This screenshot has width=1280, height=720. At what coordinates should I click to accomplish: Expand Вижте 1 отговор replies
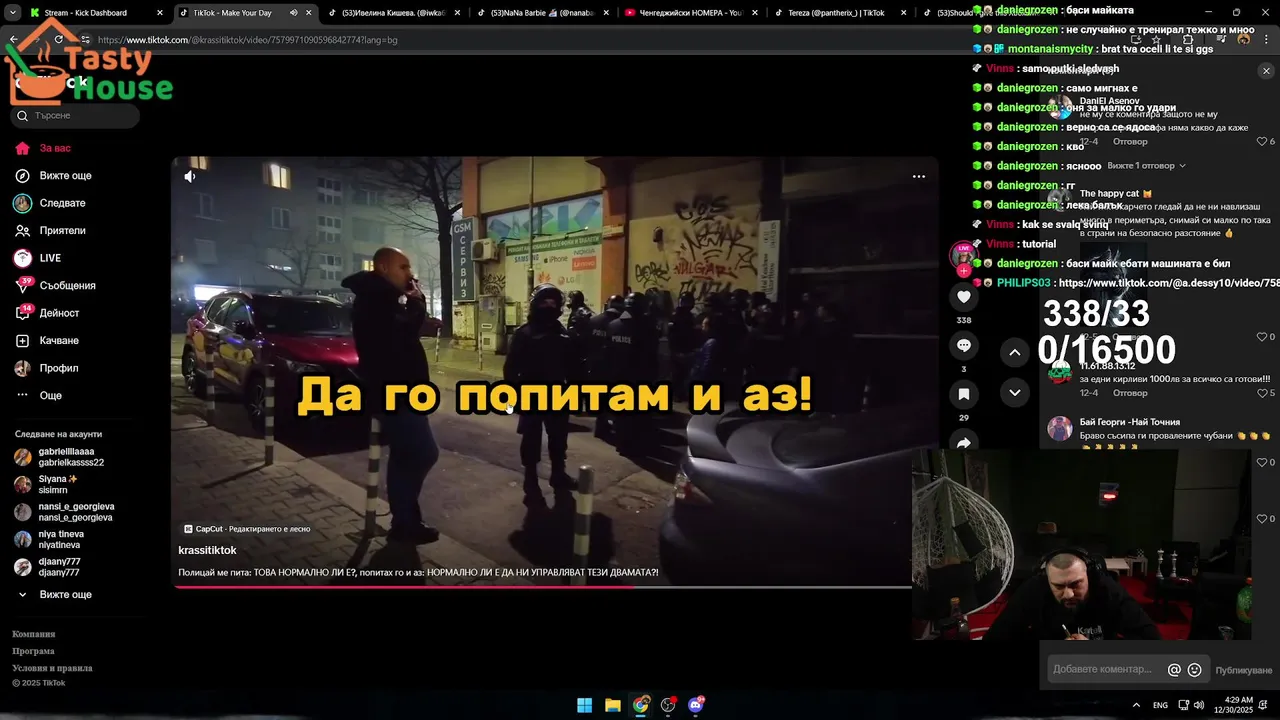(1146, 166)
